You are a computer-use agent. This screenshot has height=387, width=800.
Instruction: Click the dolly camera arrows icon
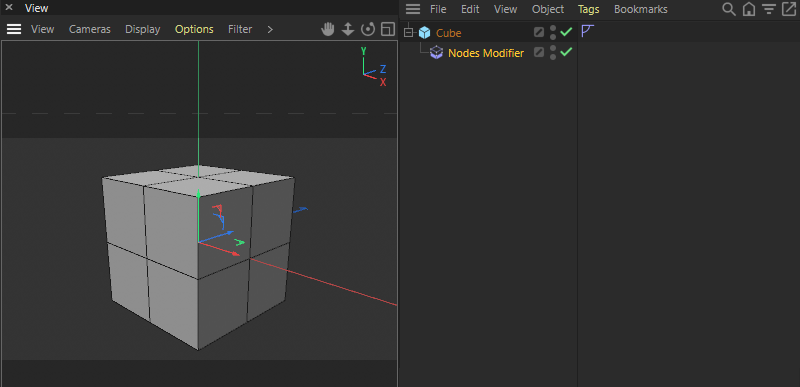point(348,30)
